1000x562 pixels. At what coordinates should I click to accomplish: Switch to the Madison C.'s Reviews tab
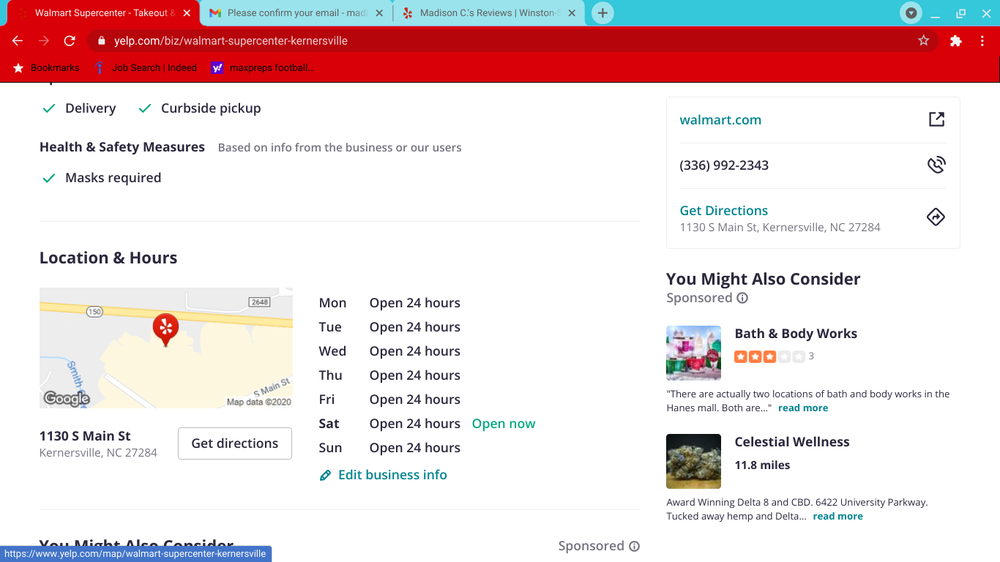[x=488, y=13]
